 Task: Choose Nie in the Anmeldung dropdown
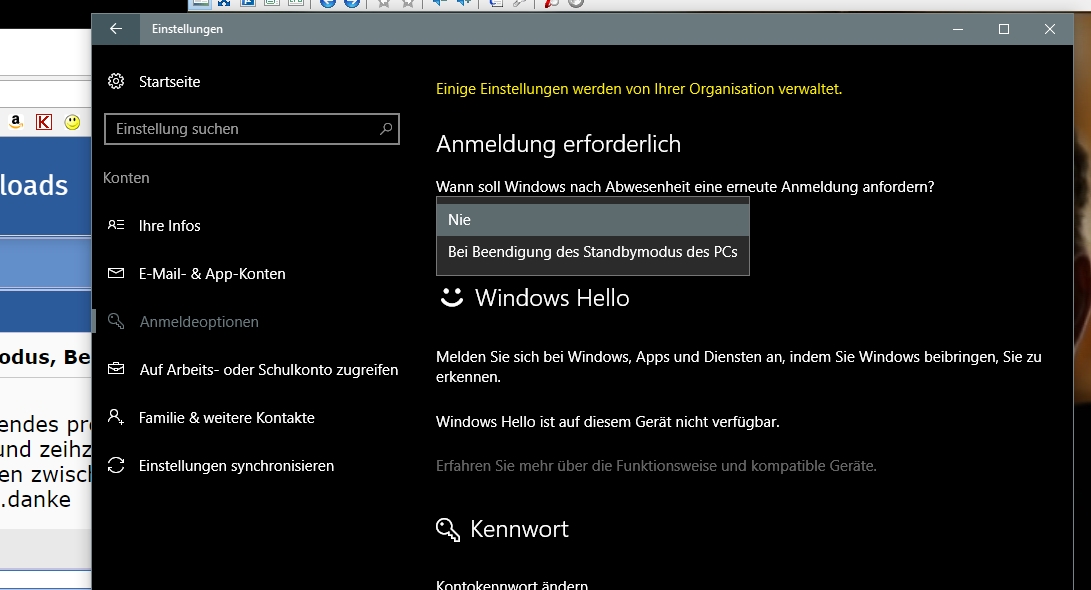pyautogui.click(x=593, y=220)
